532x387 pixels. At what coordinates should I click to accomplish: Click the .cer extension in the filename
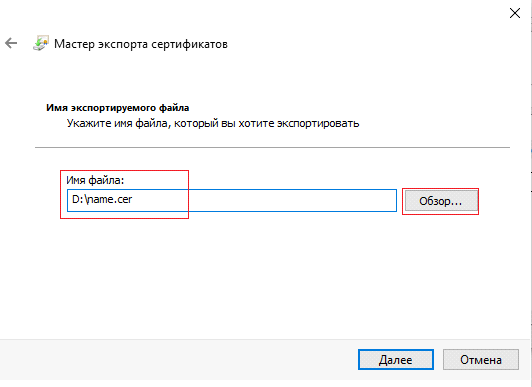coord(122,200)
